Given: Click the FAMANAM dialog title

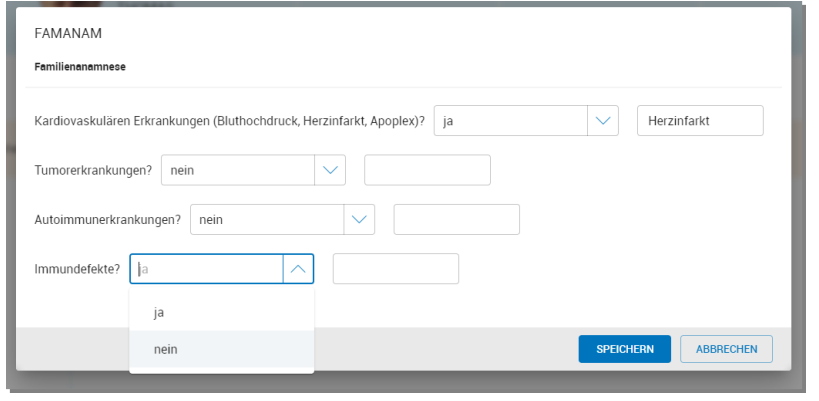Looking at the screenshot, I should point(68,34).
